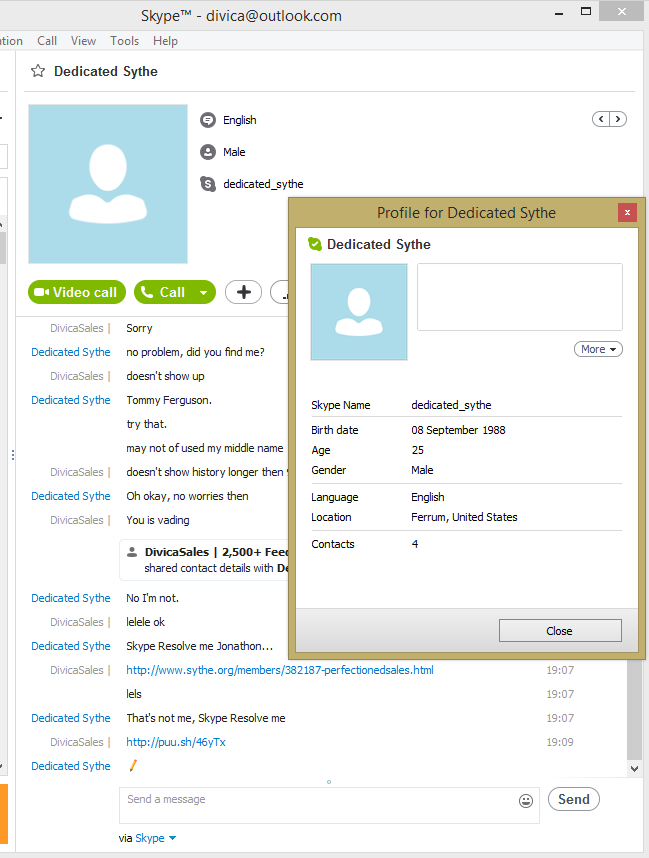Maximize the Skype window

586,11
